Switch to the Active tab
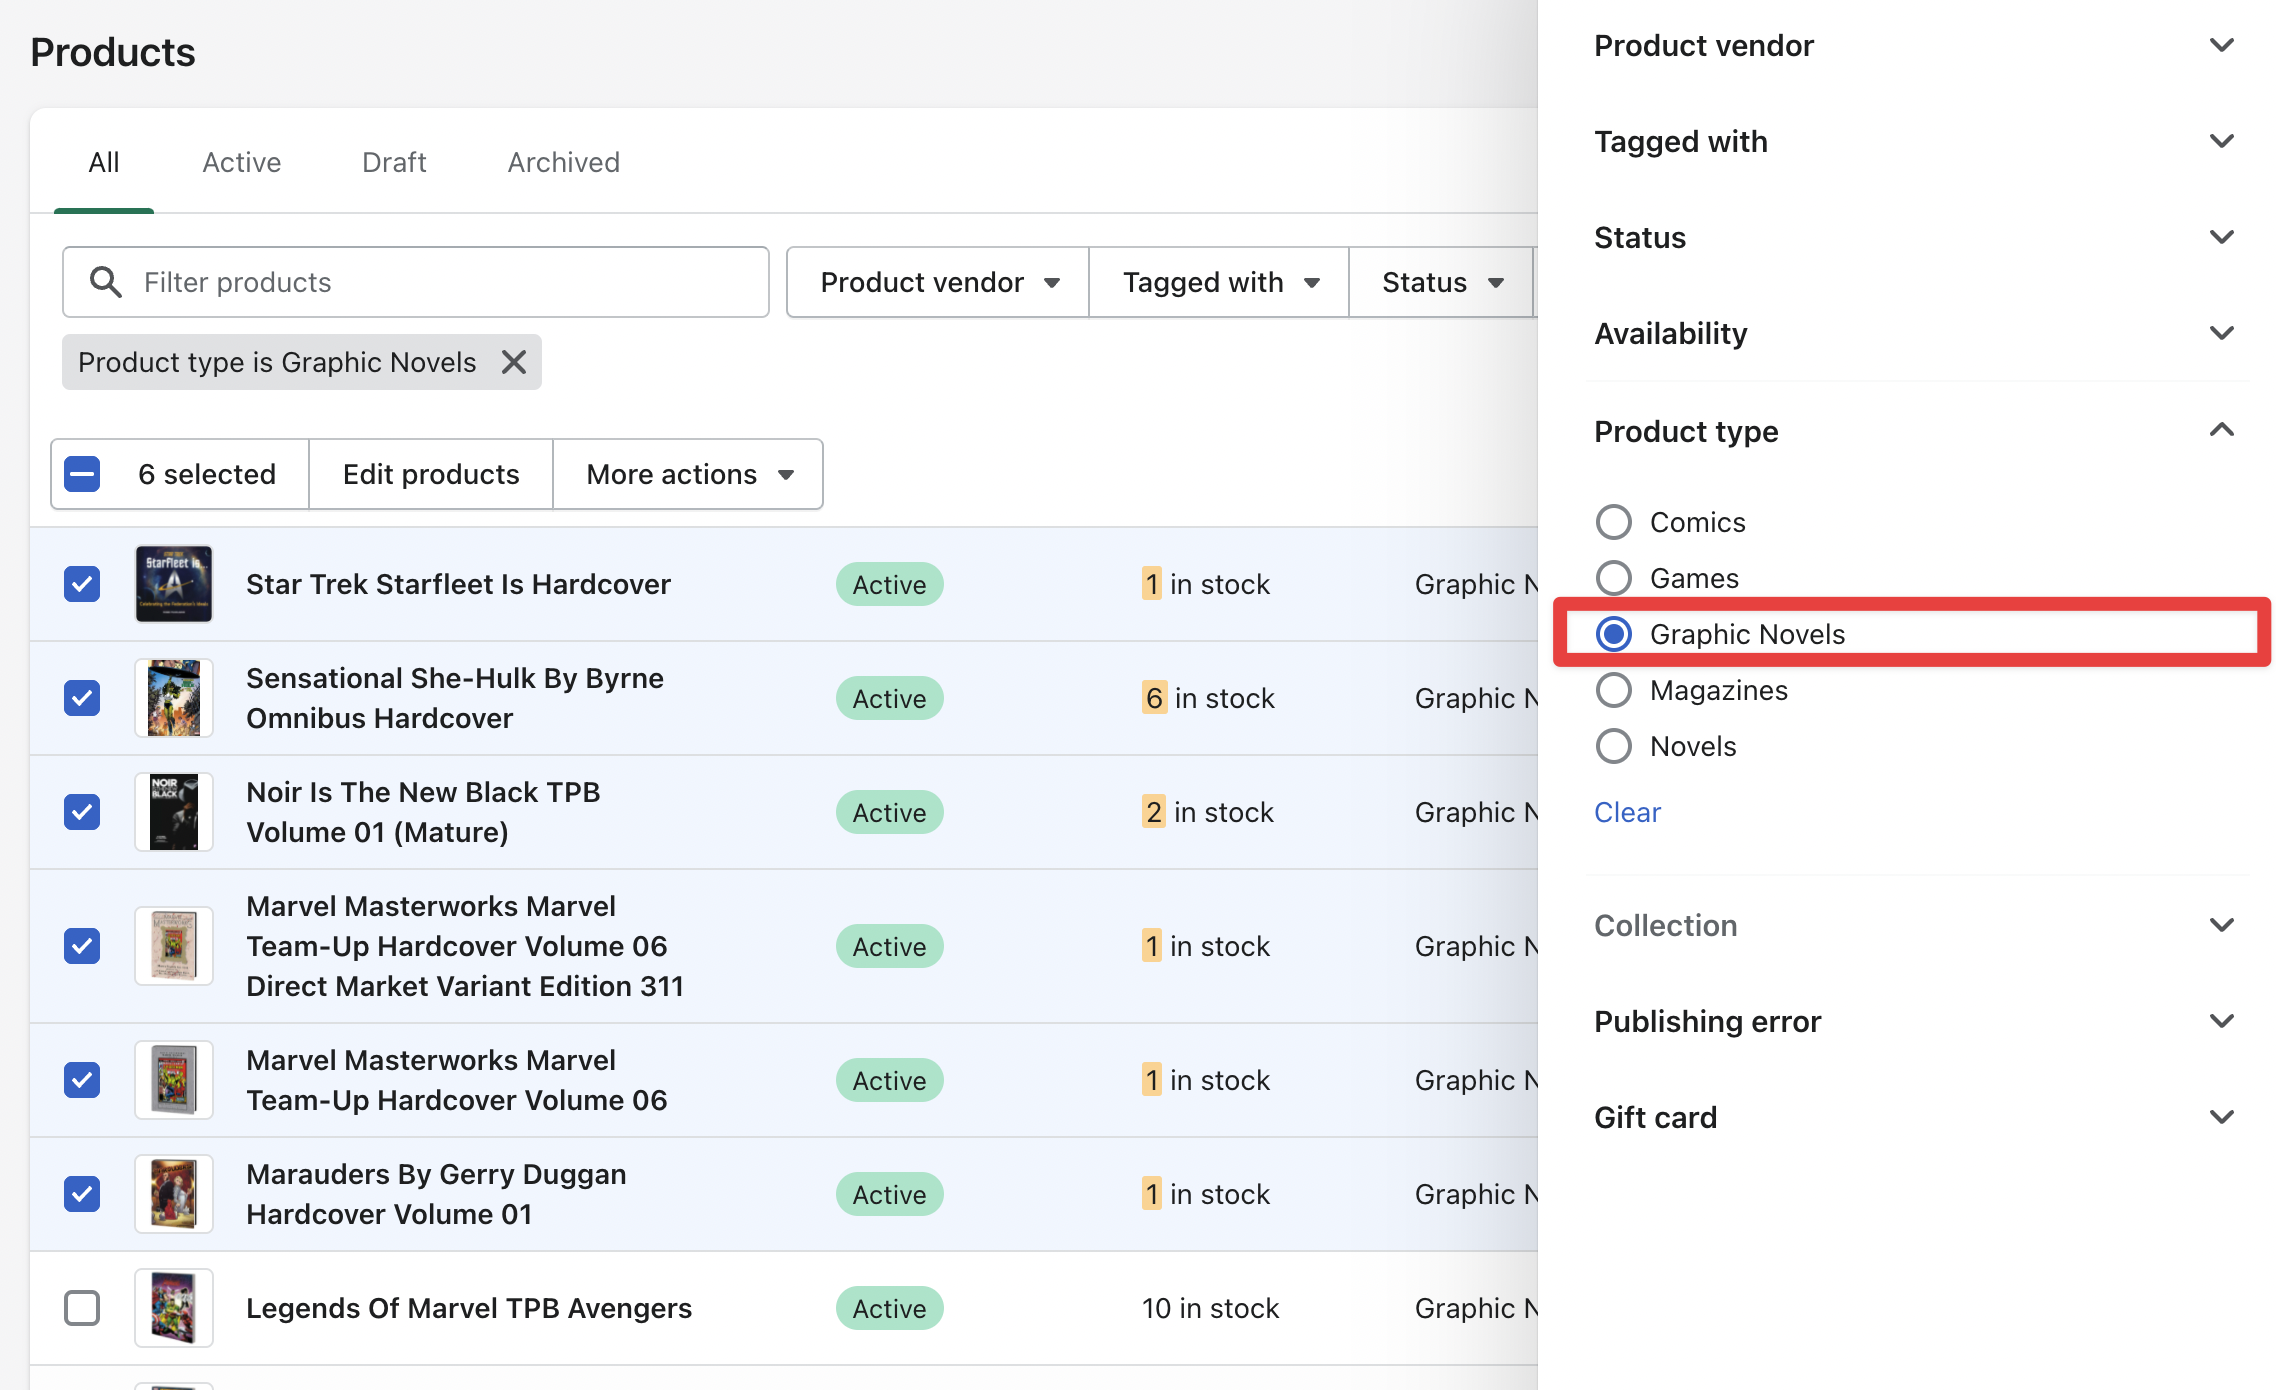Screen dimensions: 2276x1390 coord(242,162)
